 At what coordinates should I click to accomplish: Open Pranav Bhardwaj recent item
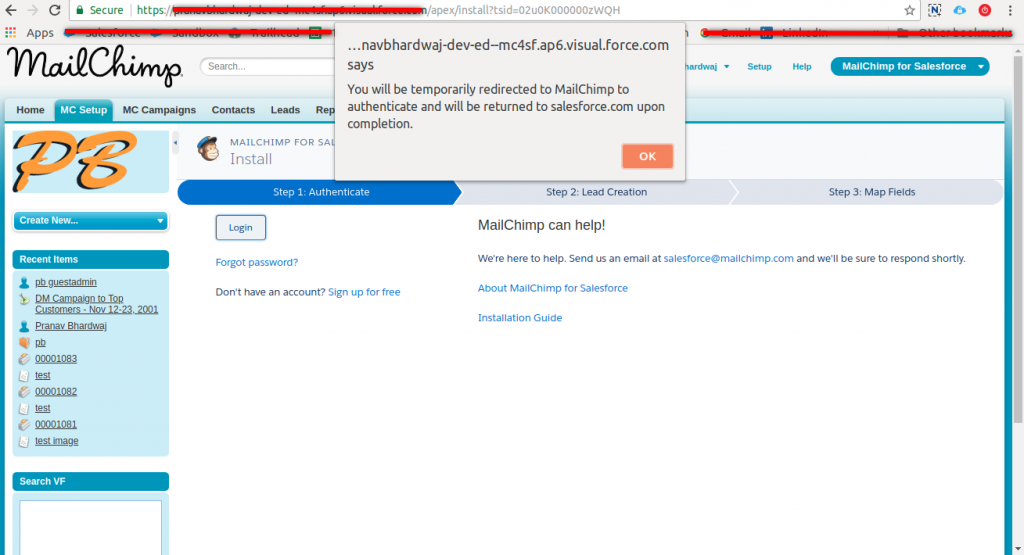pos(71,326)
